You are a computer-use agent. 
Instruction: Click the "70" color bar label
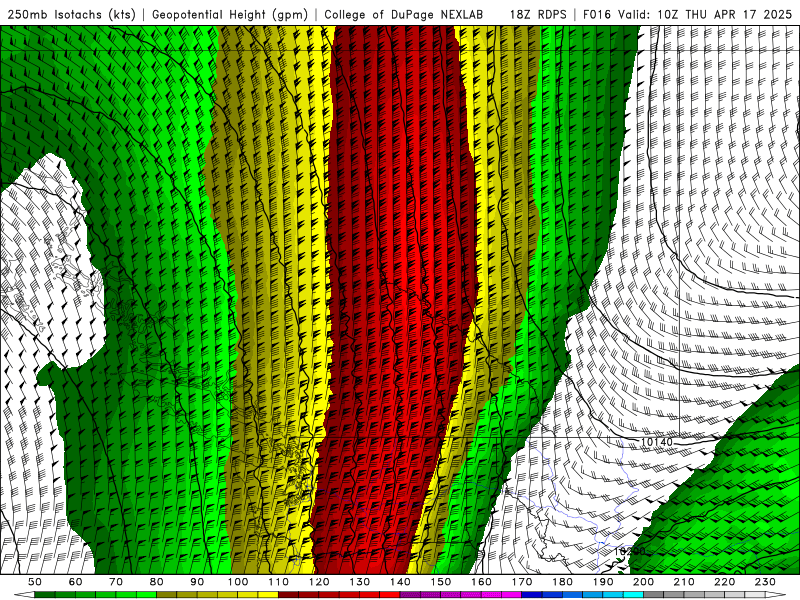[x=116, y=582]
